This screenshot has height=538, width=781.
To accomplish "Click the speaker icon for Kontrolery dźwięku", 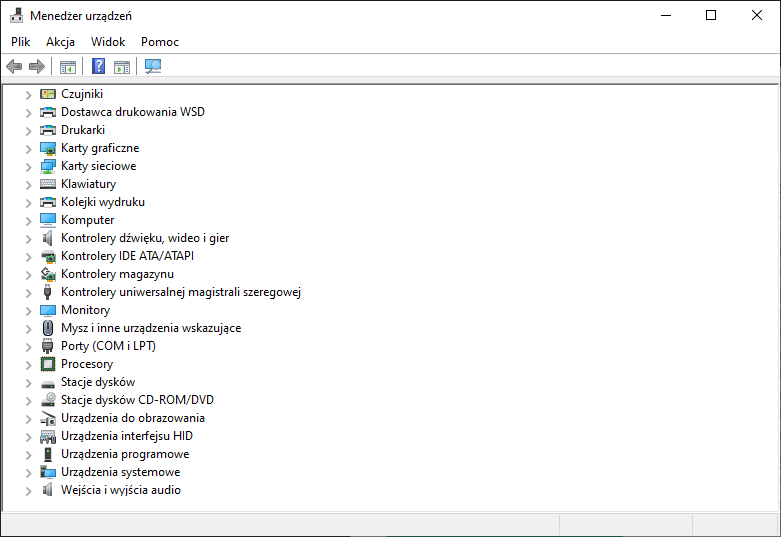I will click(48, 238).
